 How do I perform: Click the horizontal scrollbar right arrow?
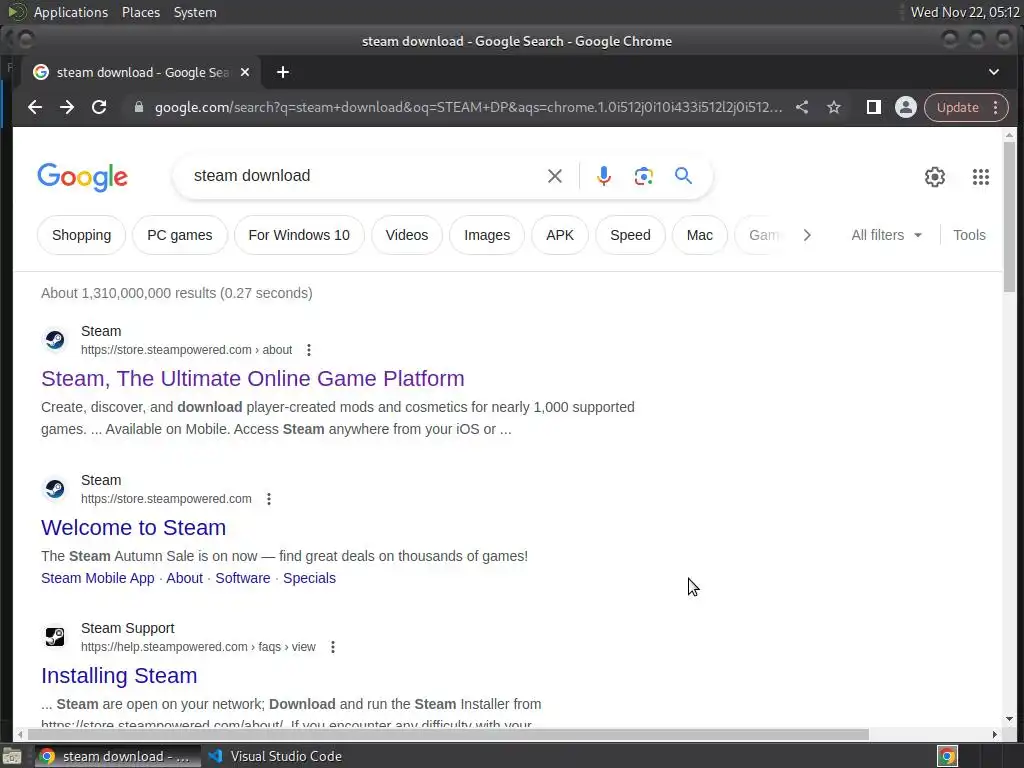[995, 734]
